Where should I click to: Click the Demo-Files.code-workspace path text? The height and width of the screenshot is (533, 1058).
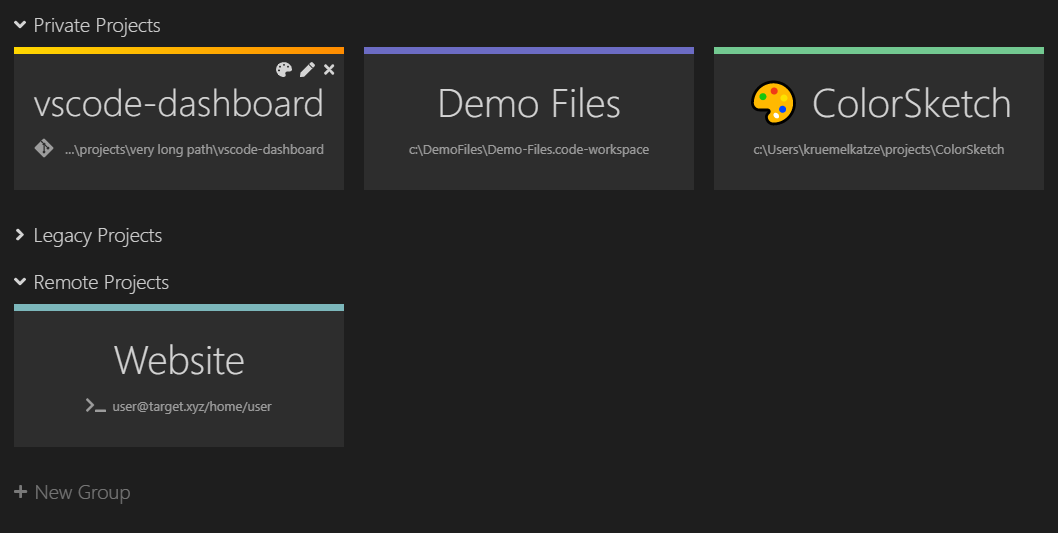click(529, 150)
